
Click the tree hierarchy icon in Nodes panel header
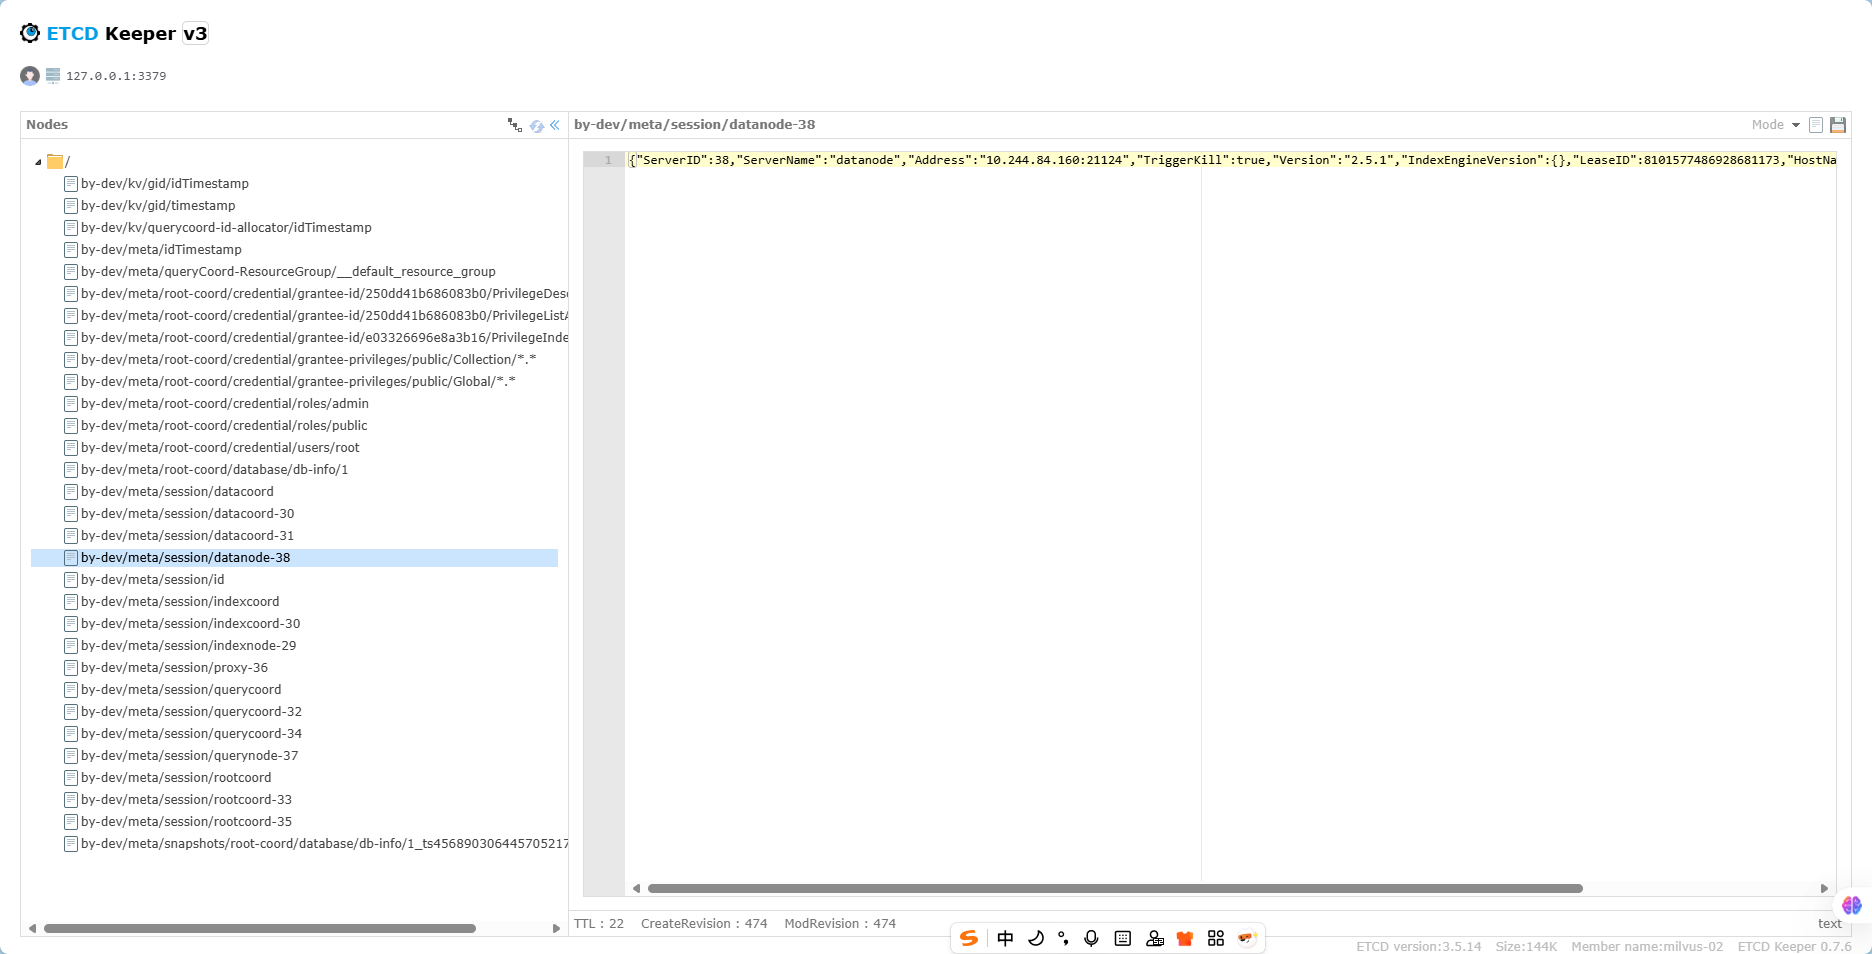(x=515, y=124)
